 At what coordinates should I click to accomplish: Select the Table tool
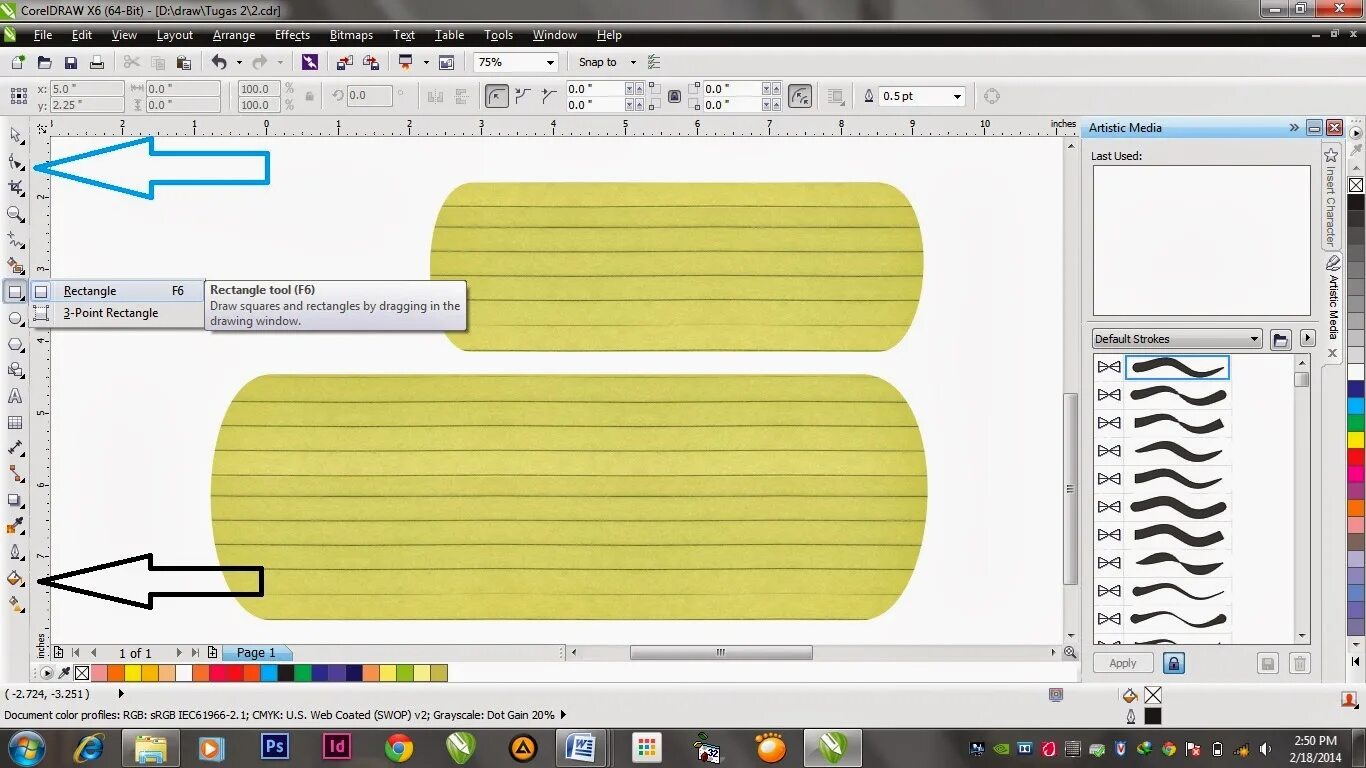coord(15,422)
